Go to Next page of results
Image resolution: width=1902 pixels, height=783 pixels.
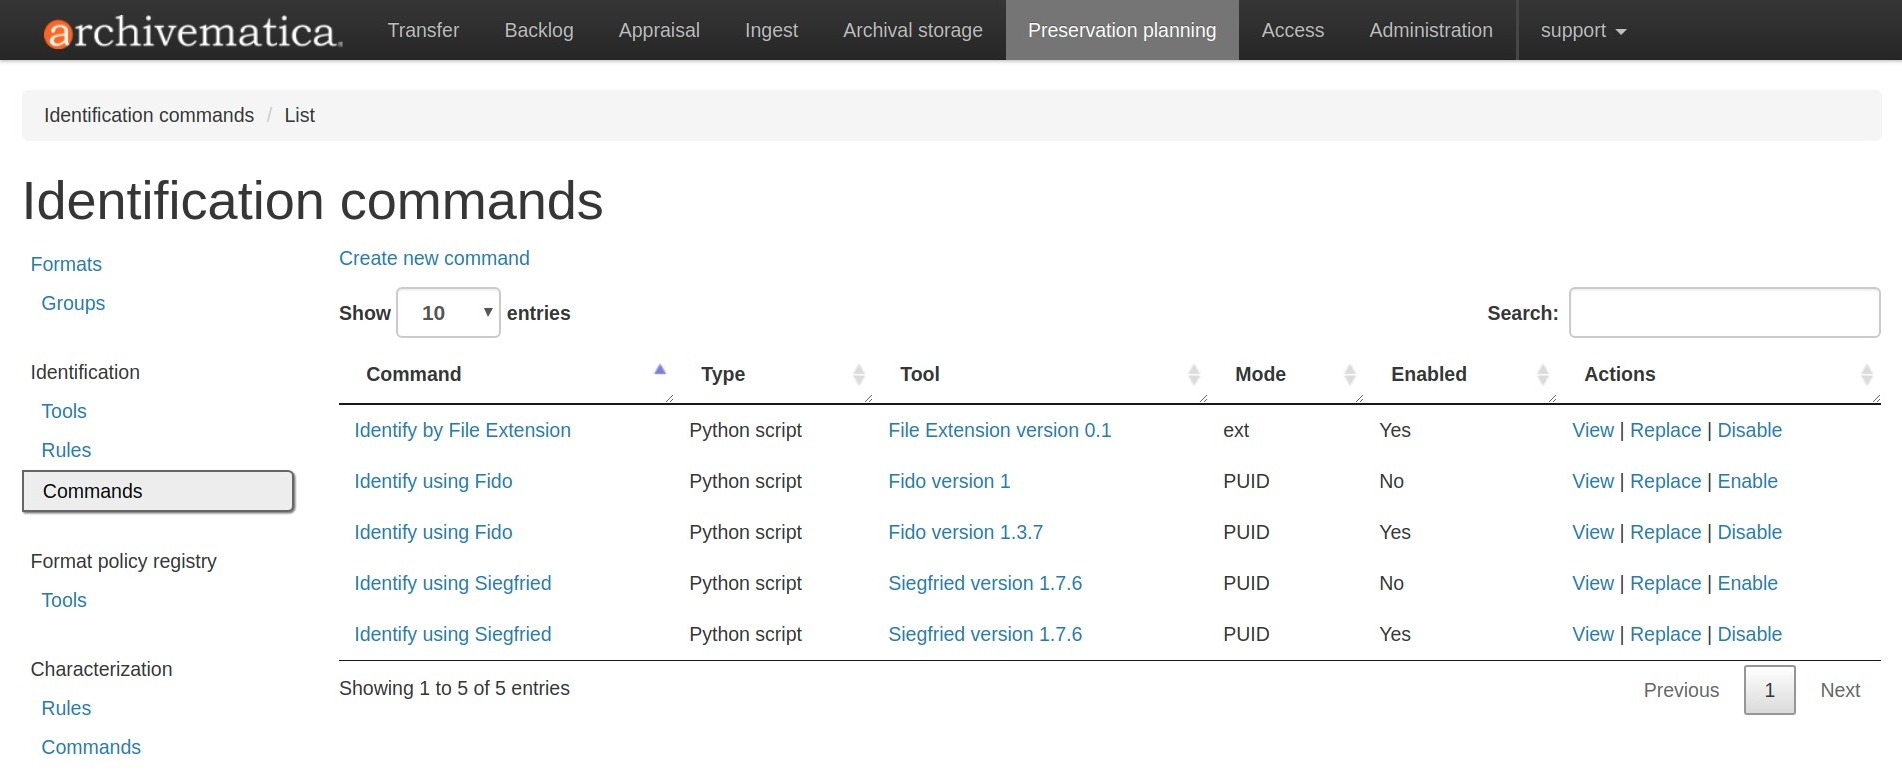1839,690
